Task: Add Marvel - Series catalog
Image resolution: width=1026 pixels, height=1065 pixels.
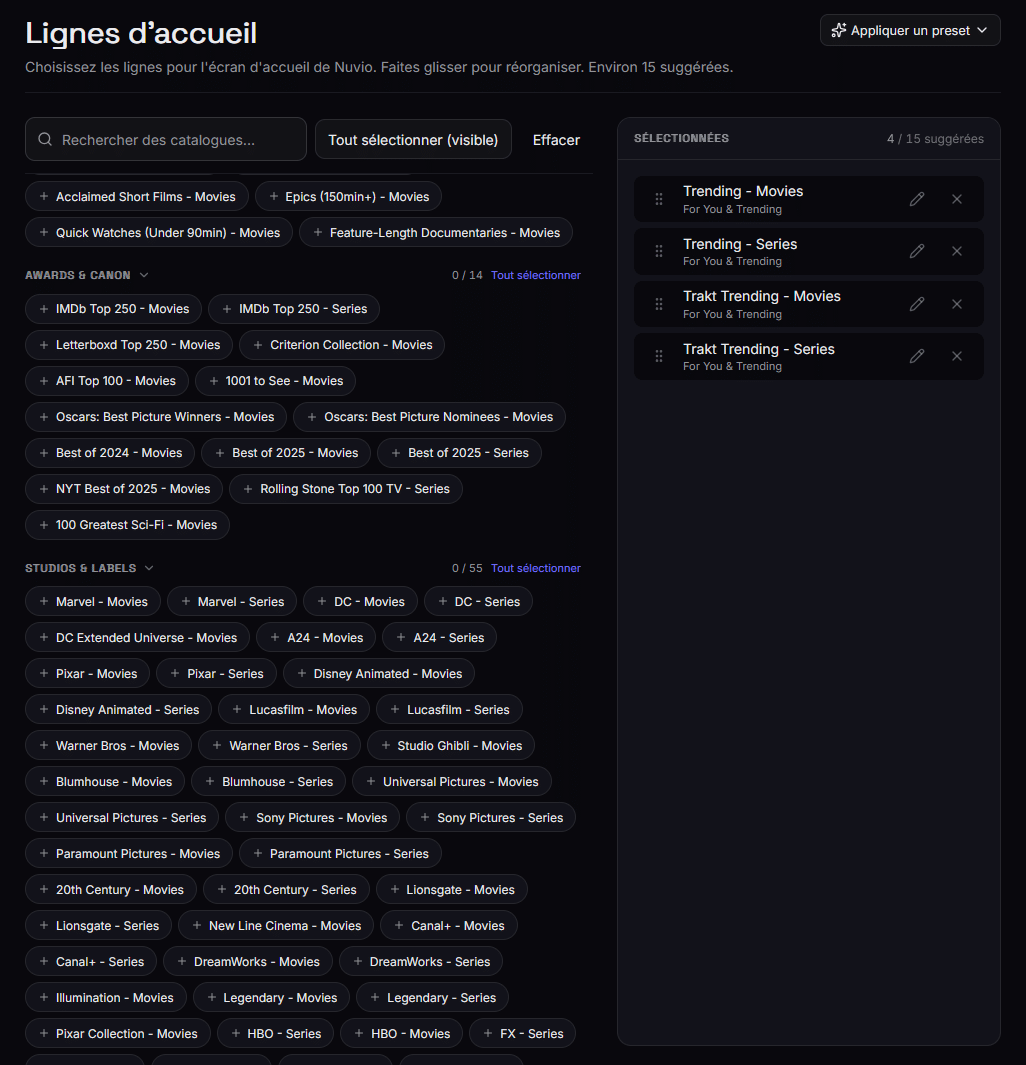Action: 232,602
